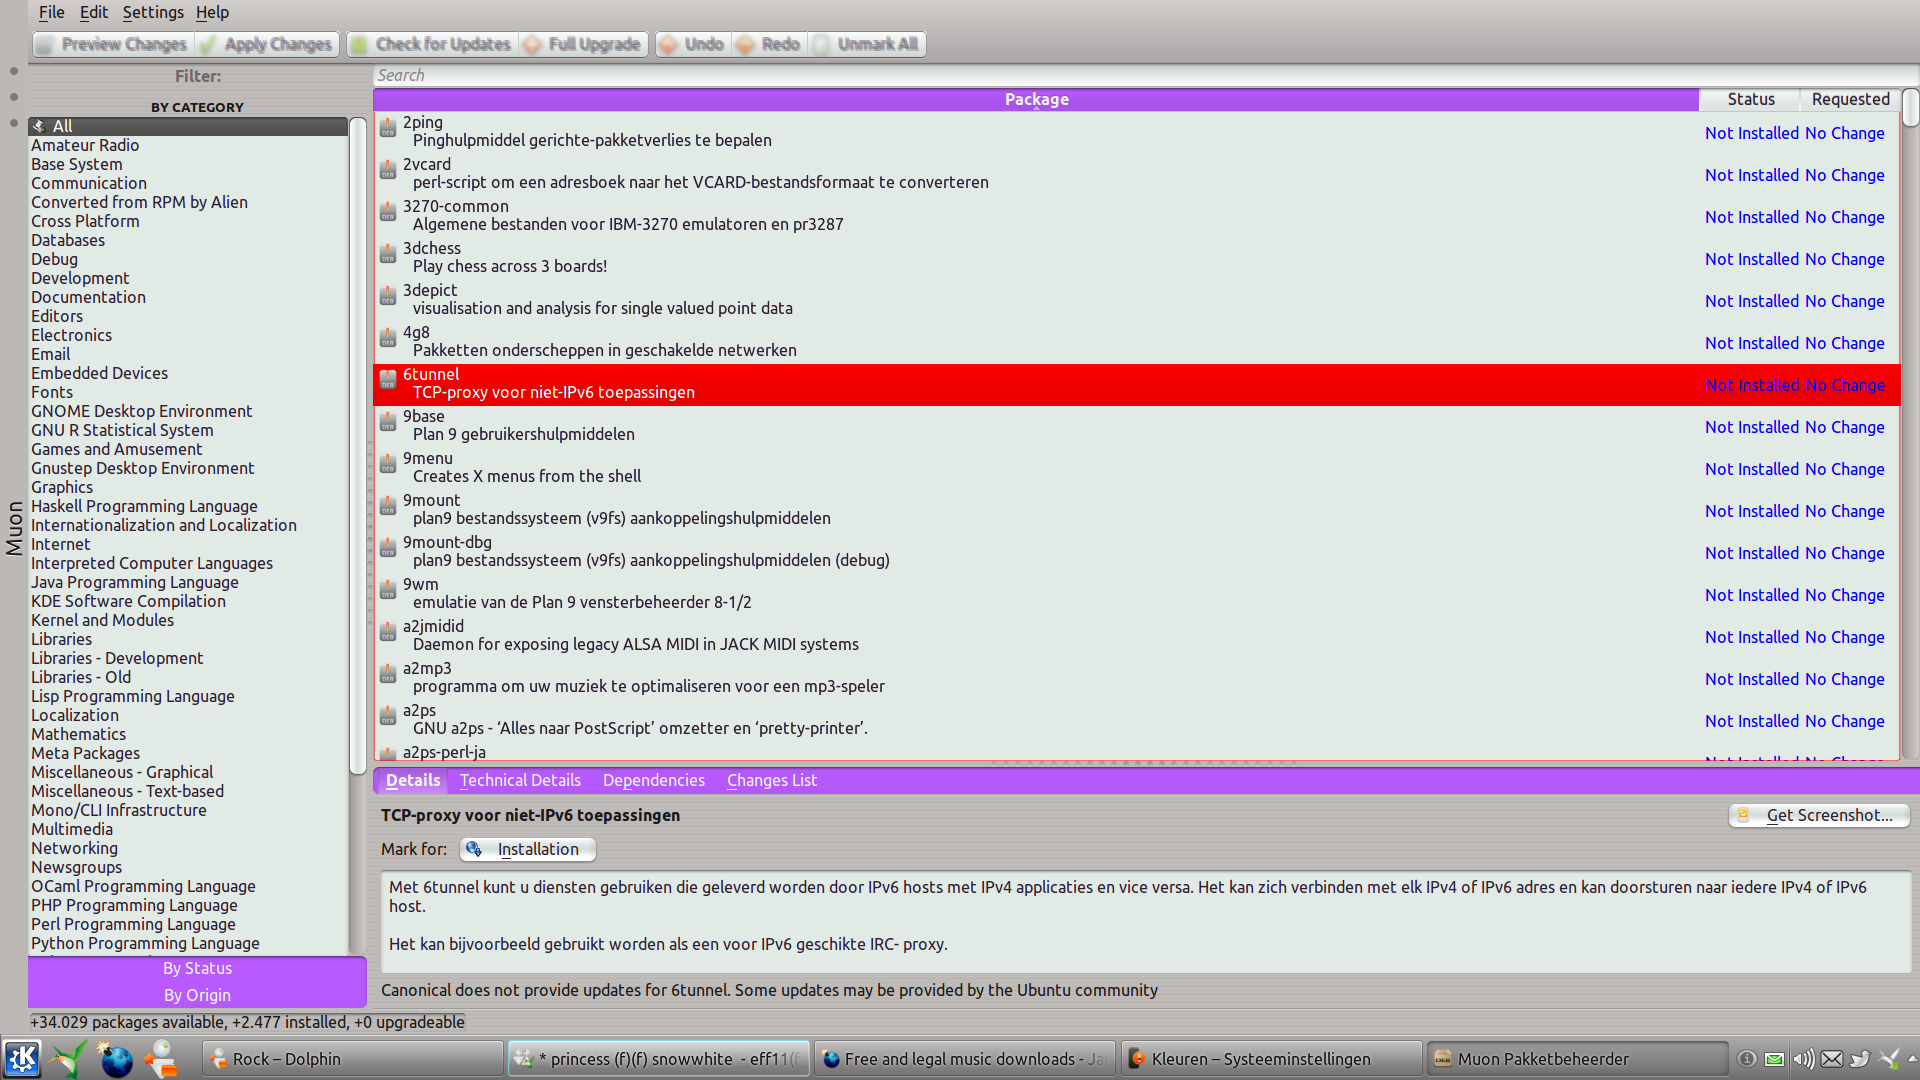The image size is (1920, 1080).
Task: Click the package icon next to 9base
Action: point(388,422)
